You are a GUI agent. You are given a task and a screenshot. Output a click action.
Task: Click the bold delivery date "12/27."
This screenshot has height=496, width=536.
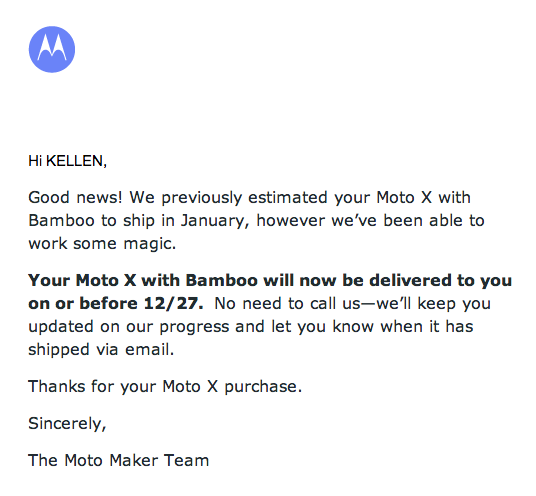pos(174,303)
